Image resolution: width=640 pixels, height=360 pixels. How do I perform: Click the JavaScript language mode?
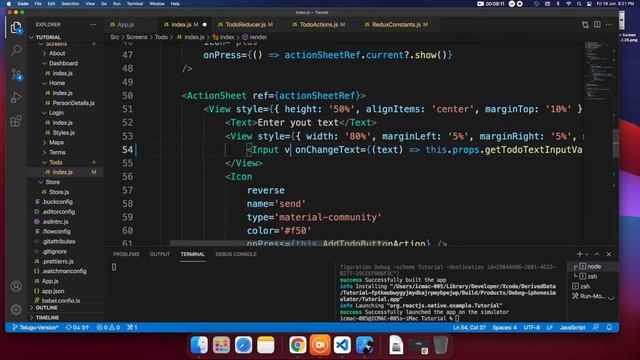point(573,327)
